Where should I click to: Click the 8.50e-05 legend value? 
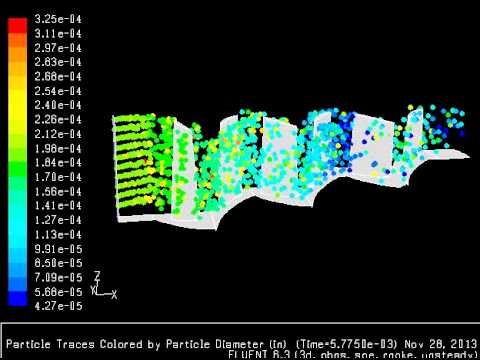[58, 263]
